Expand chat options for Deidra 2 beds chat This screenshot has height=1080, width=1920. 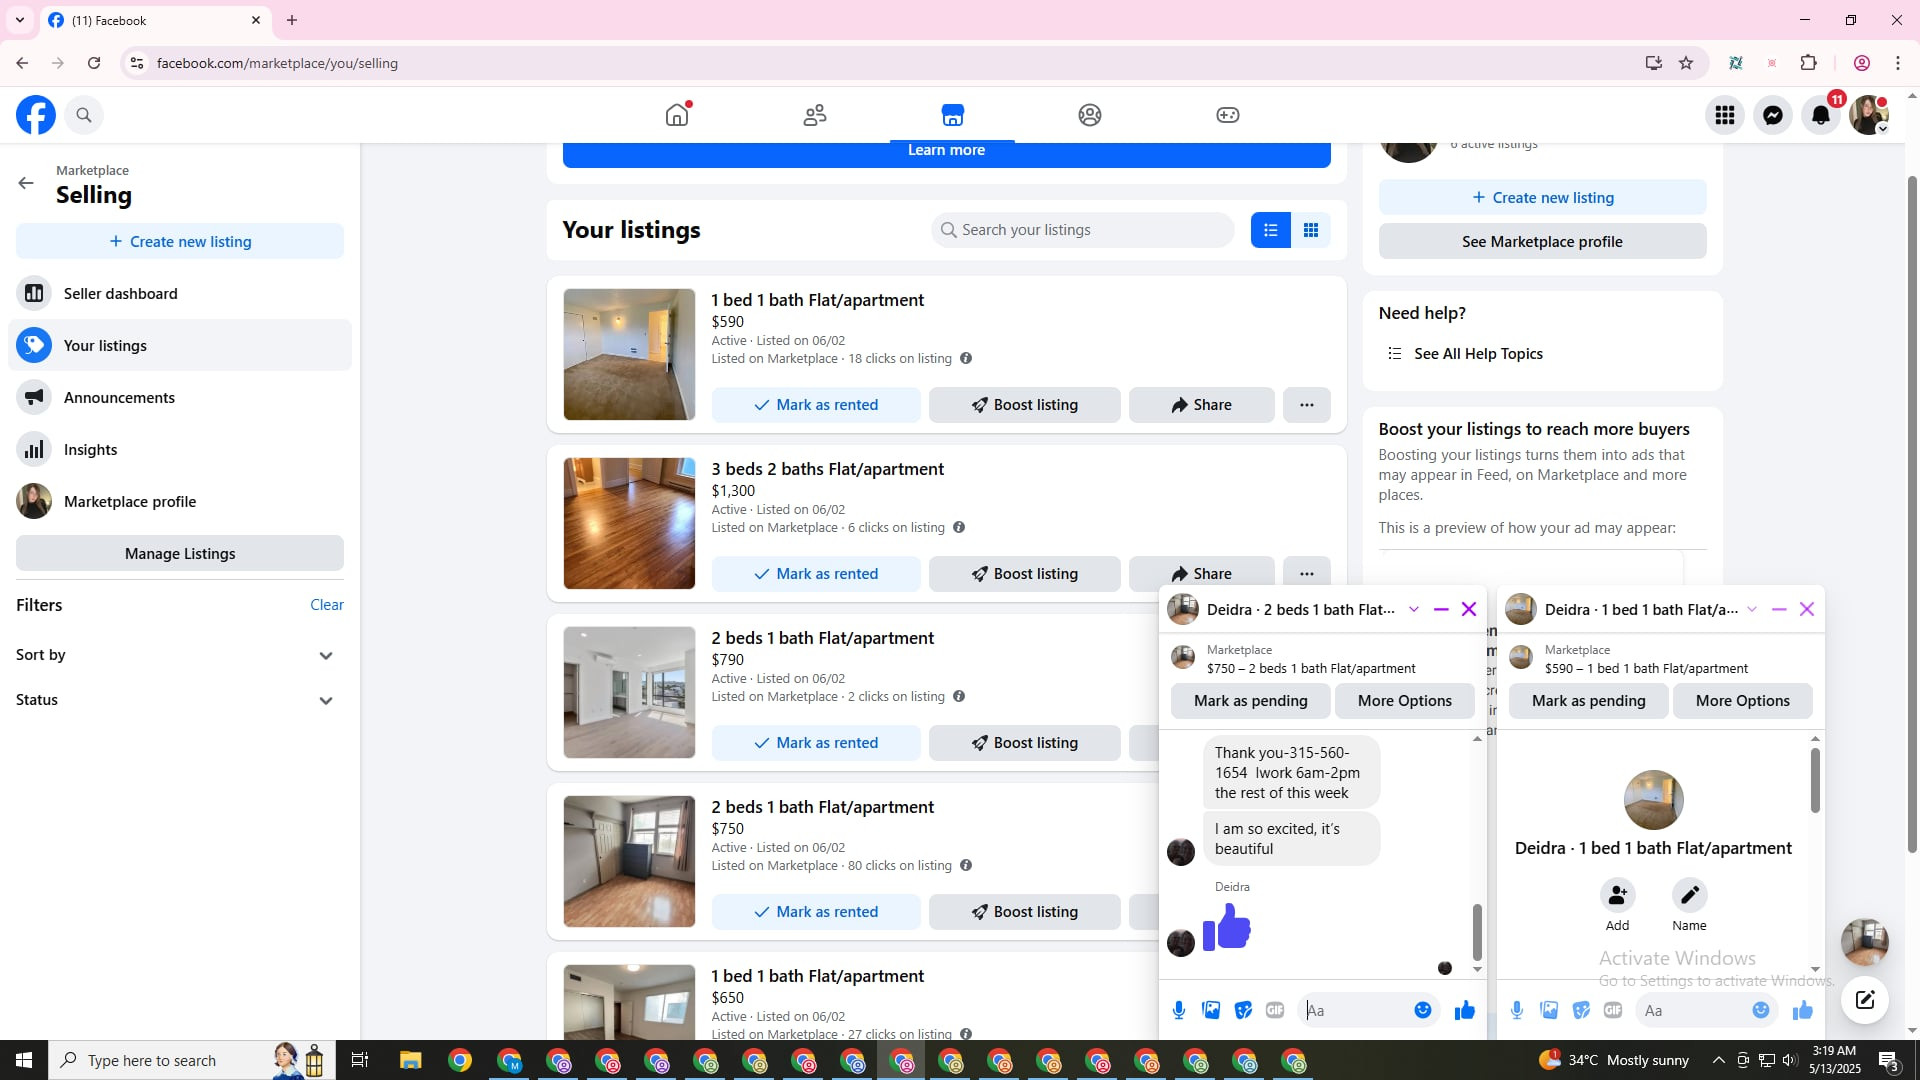(1414, 609)
